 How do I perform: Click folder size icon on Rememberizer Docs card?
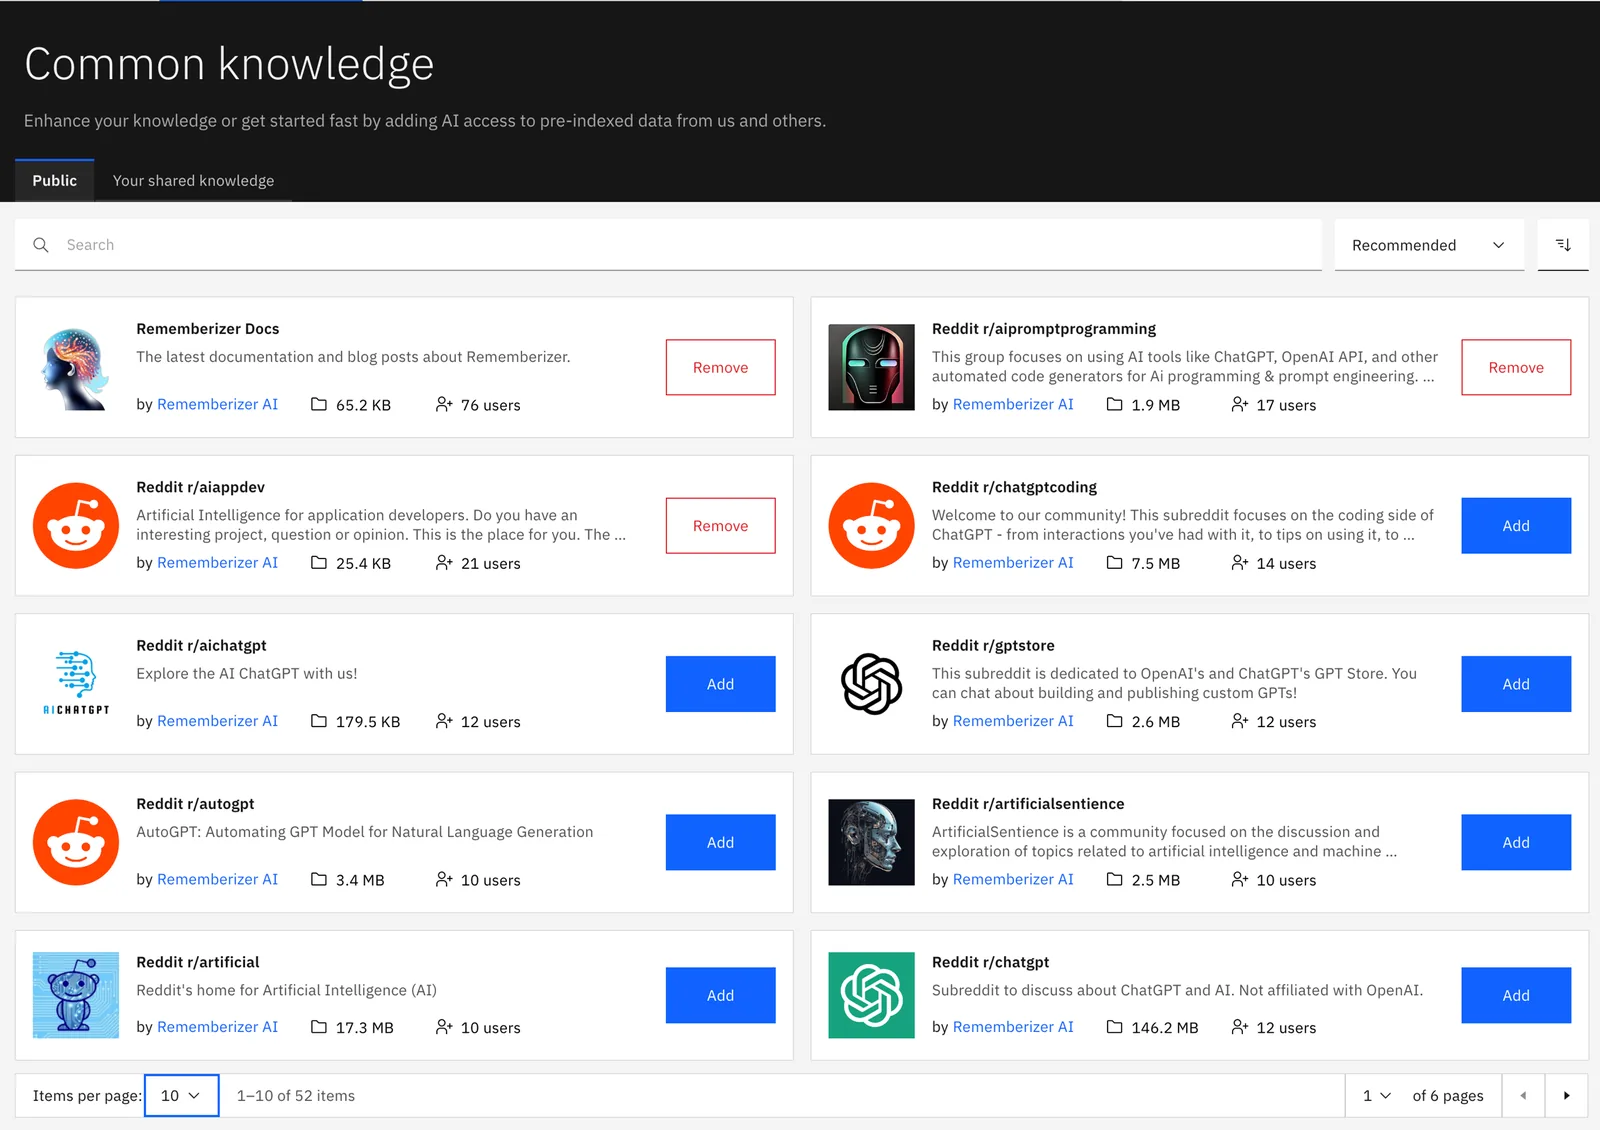point(319,405)
